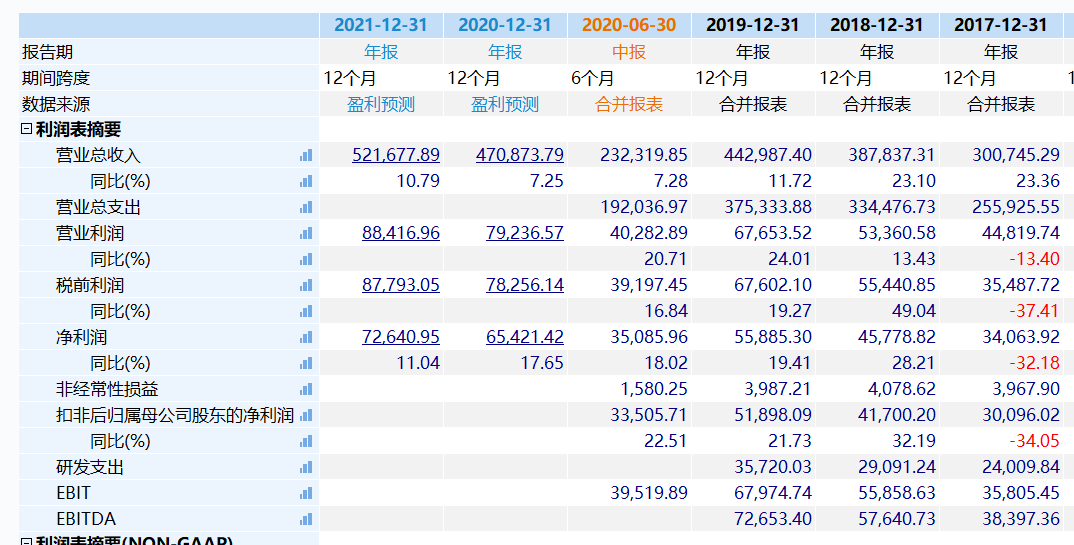The image size is (1074, 545).
Task: Click chart icon beside 扣非后净利润 同比(%) row
Action: pos(306,442)
